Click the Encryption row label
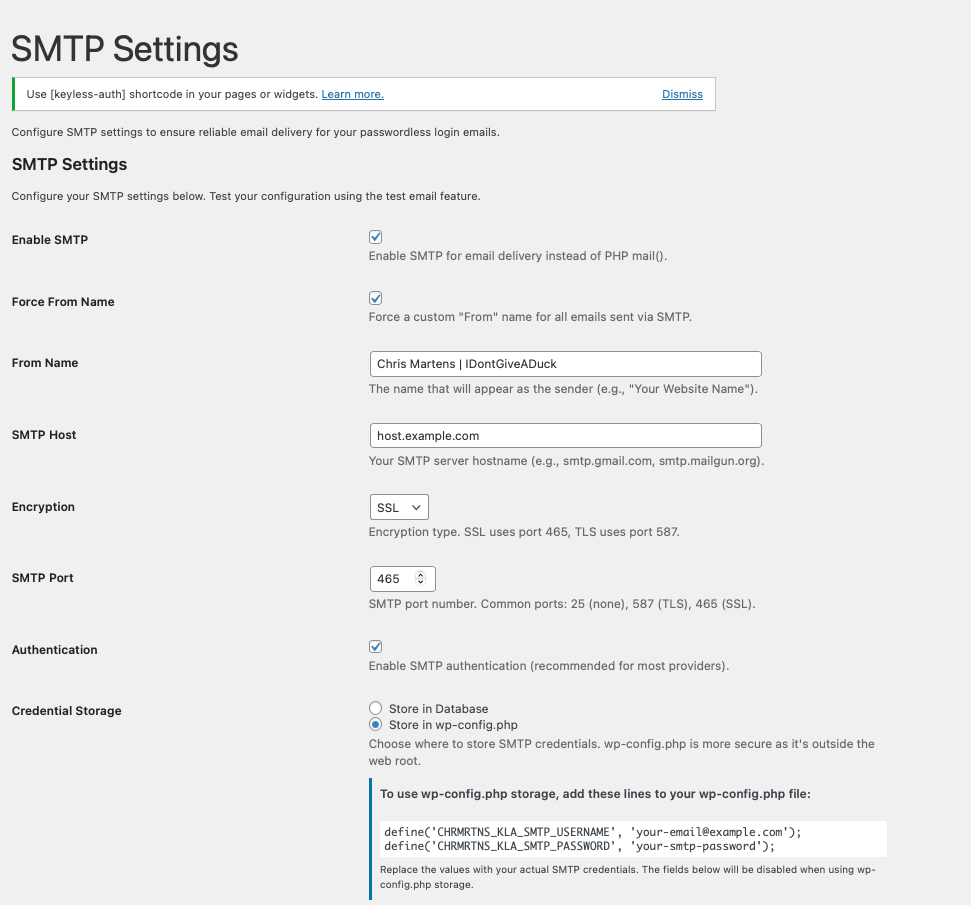971x905 pixels. pos(43,507)
